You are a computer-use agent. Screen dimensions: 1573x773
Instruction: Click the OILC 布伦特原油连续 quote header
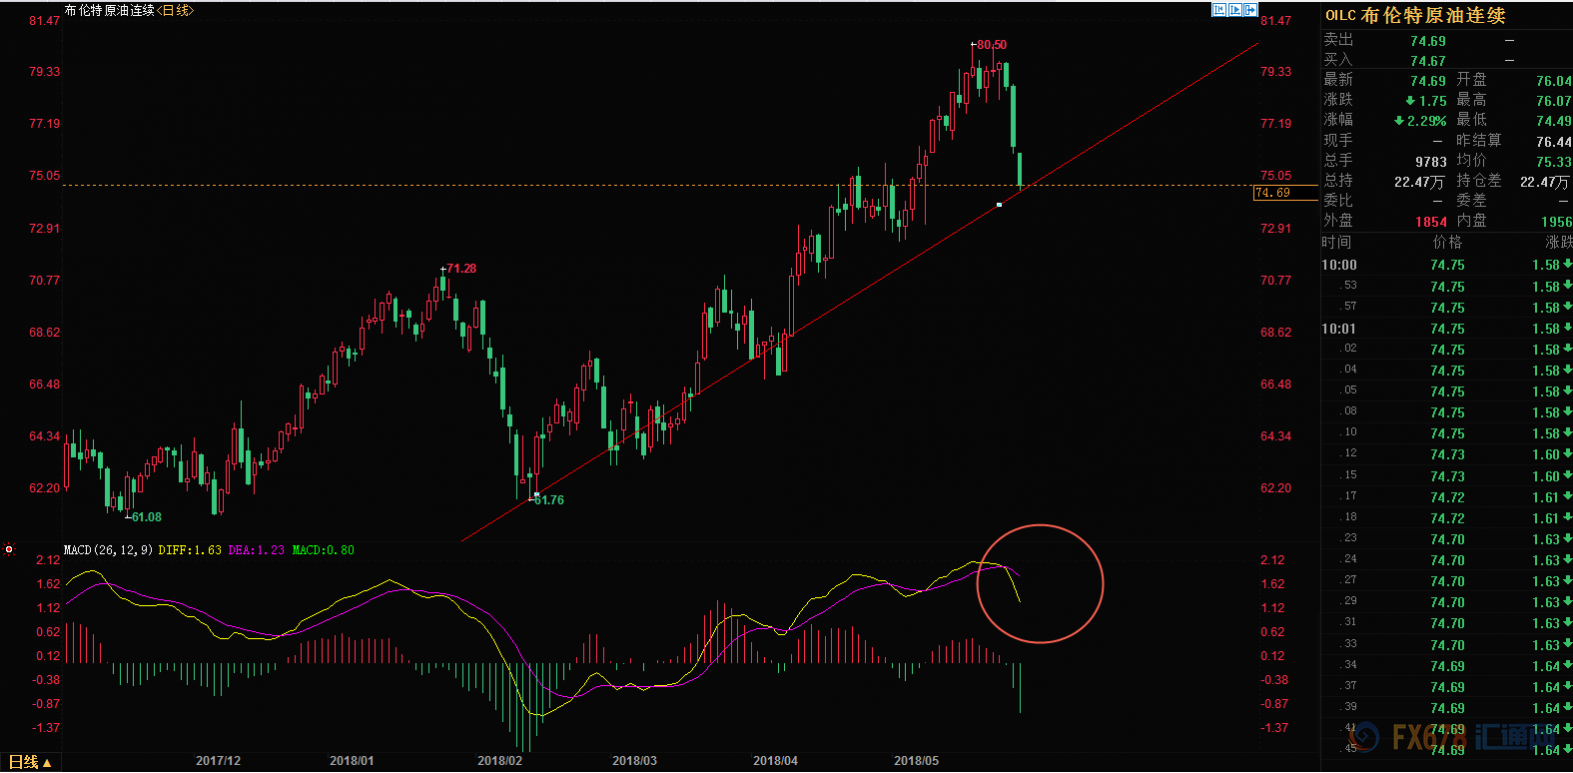1415,15
